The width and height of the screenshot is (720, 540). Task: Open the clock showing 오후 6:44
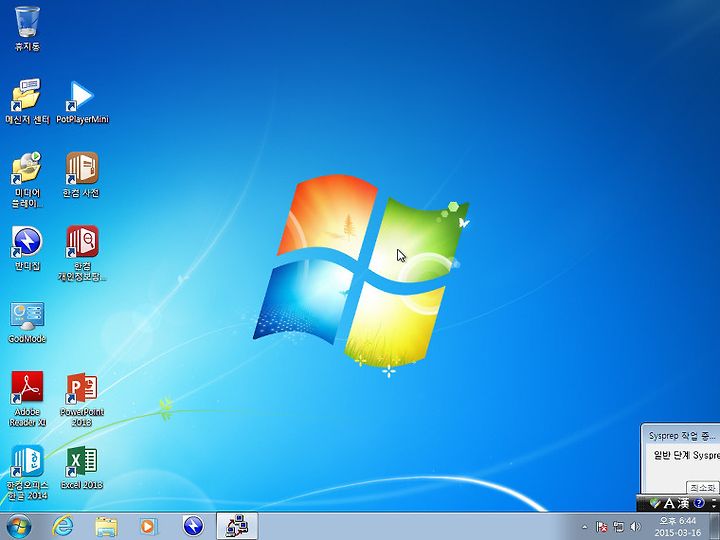click(x=678, y=527)
